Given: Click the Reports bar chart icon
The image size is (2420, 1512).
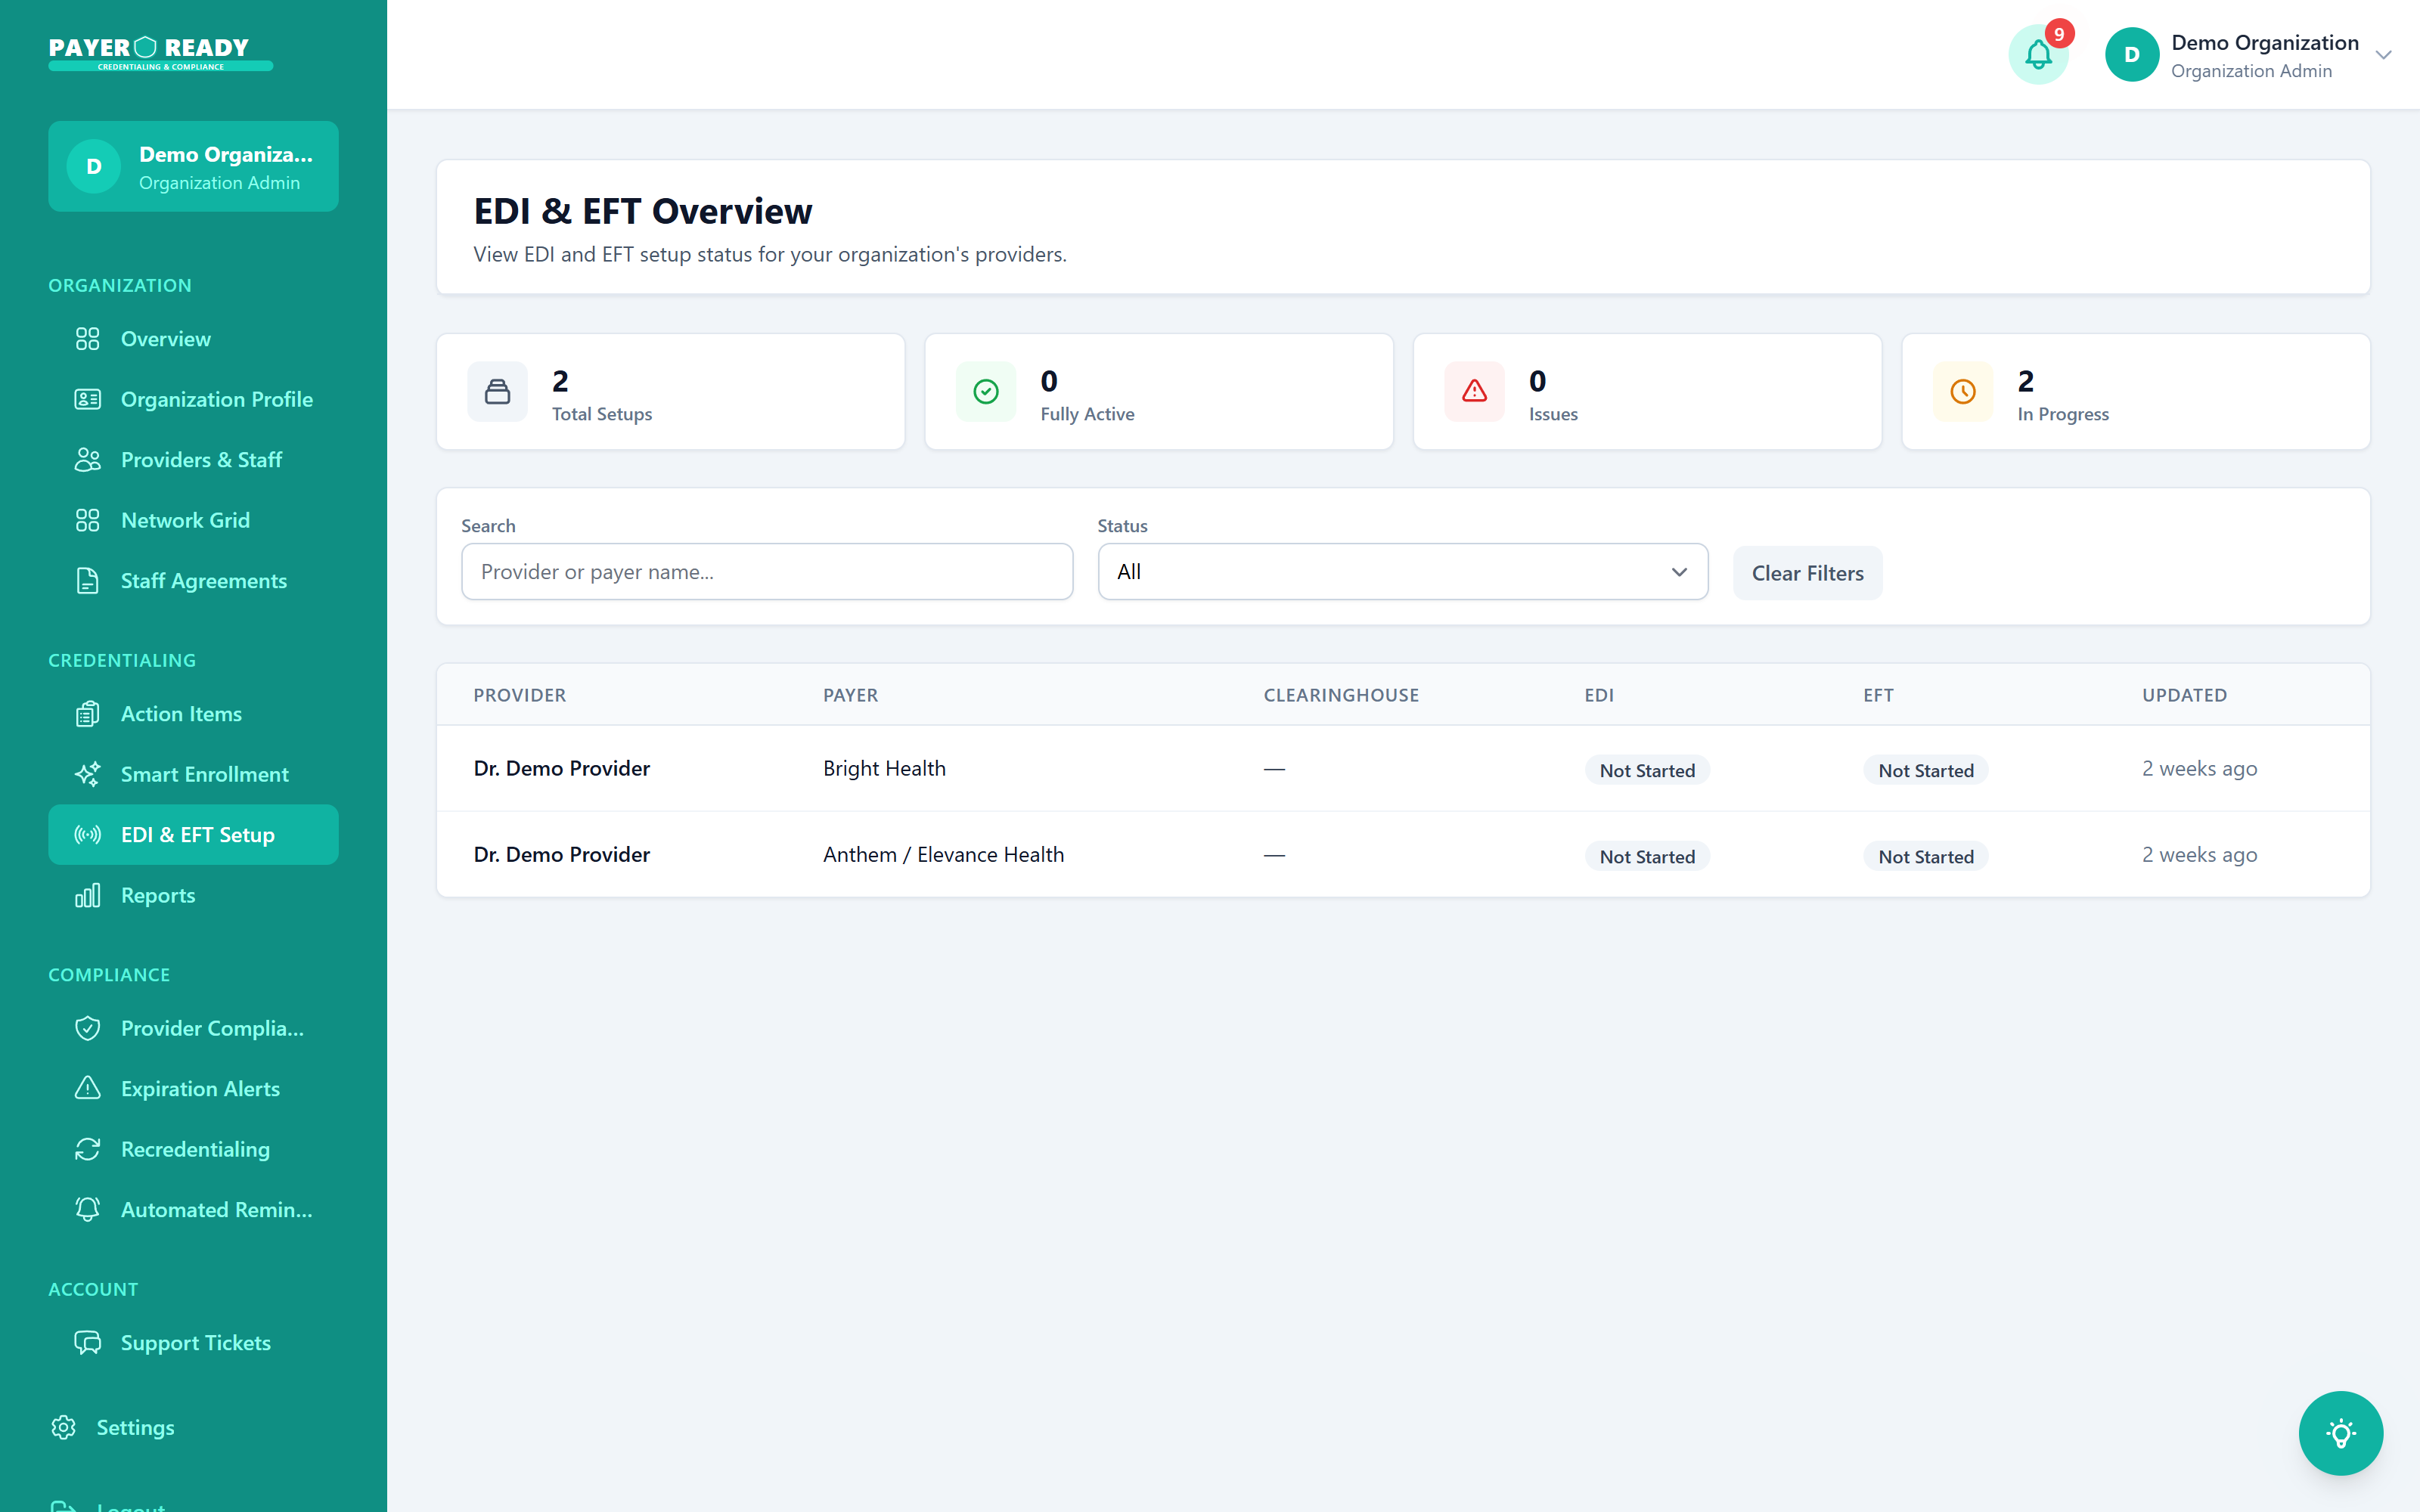Looking at the screenshot, I should 88,895.
